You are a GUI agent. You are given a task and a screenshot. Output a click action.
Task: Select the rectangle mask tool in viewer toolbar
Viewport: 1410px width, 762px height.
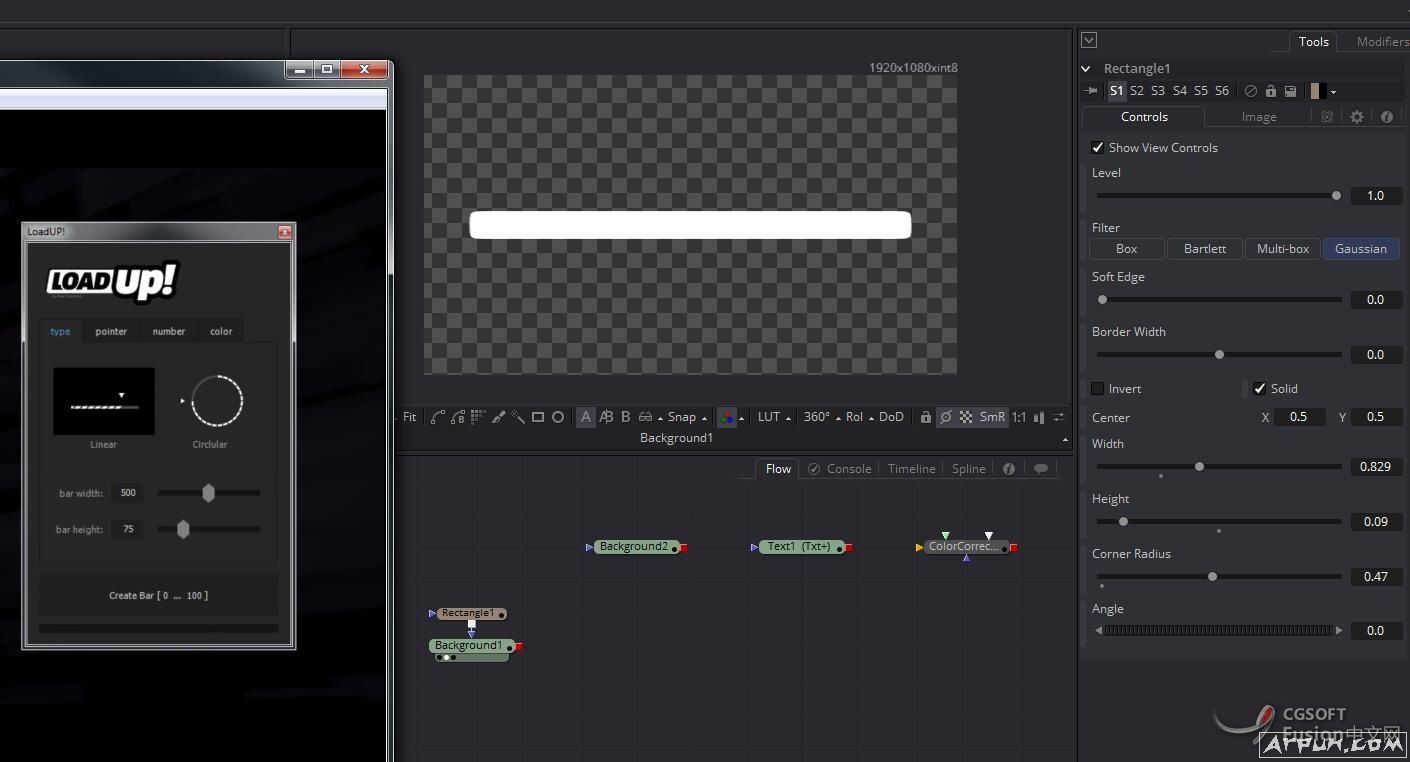[x=538, y=417]
